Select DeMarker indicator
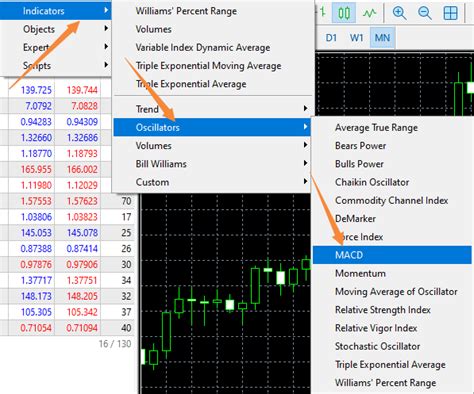474x394 pixels. [392, 219]
